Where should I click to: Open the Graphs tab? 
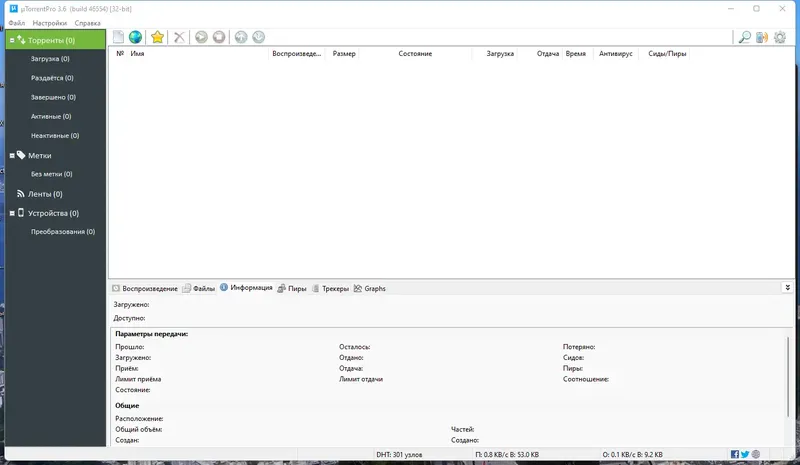coord(369,288)
